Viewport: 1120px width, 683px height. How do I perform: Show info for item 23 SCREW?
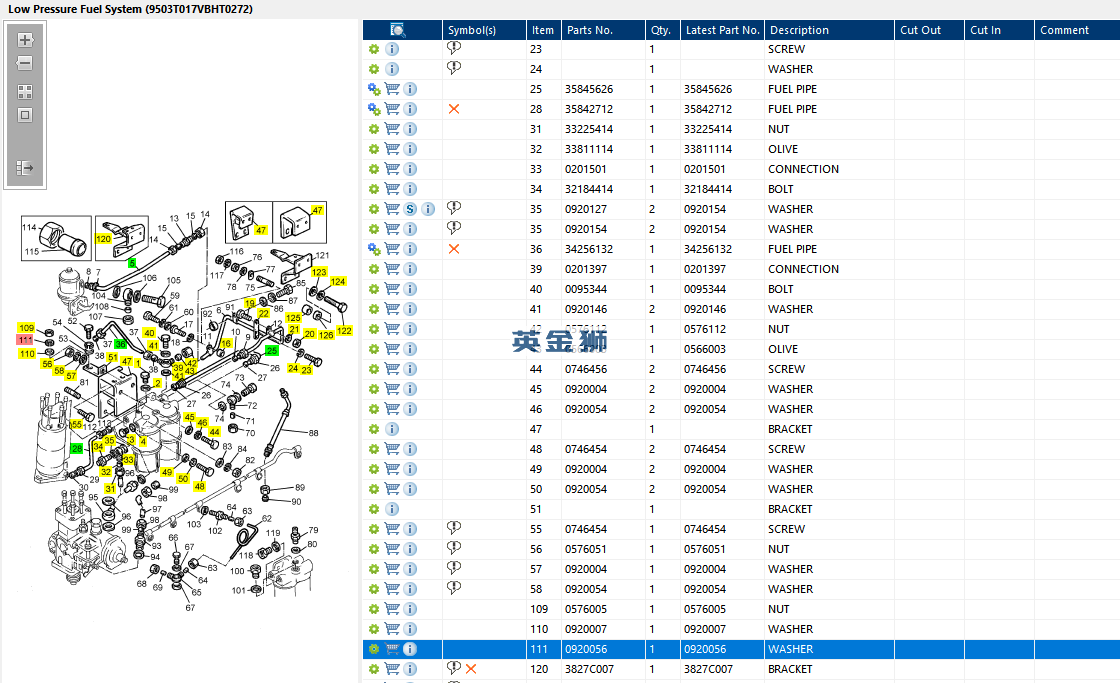(x=392, y=49)
